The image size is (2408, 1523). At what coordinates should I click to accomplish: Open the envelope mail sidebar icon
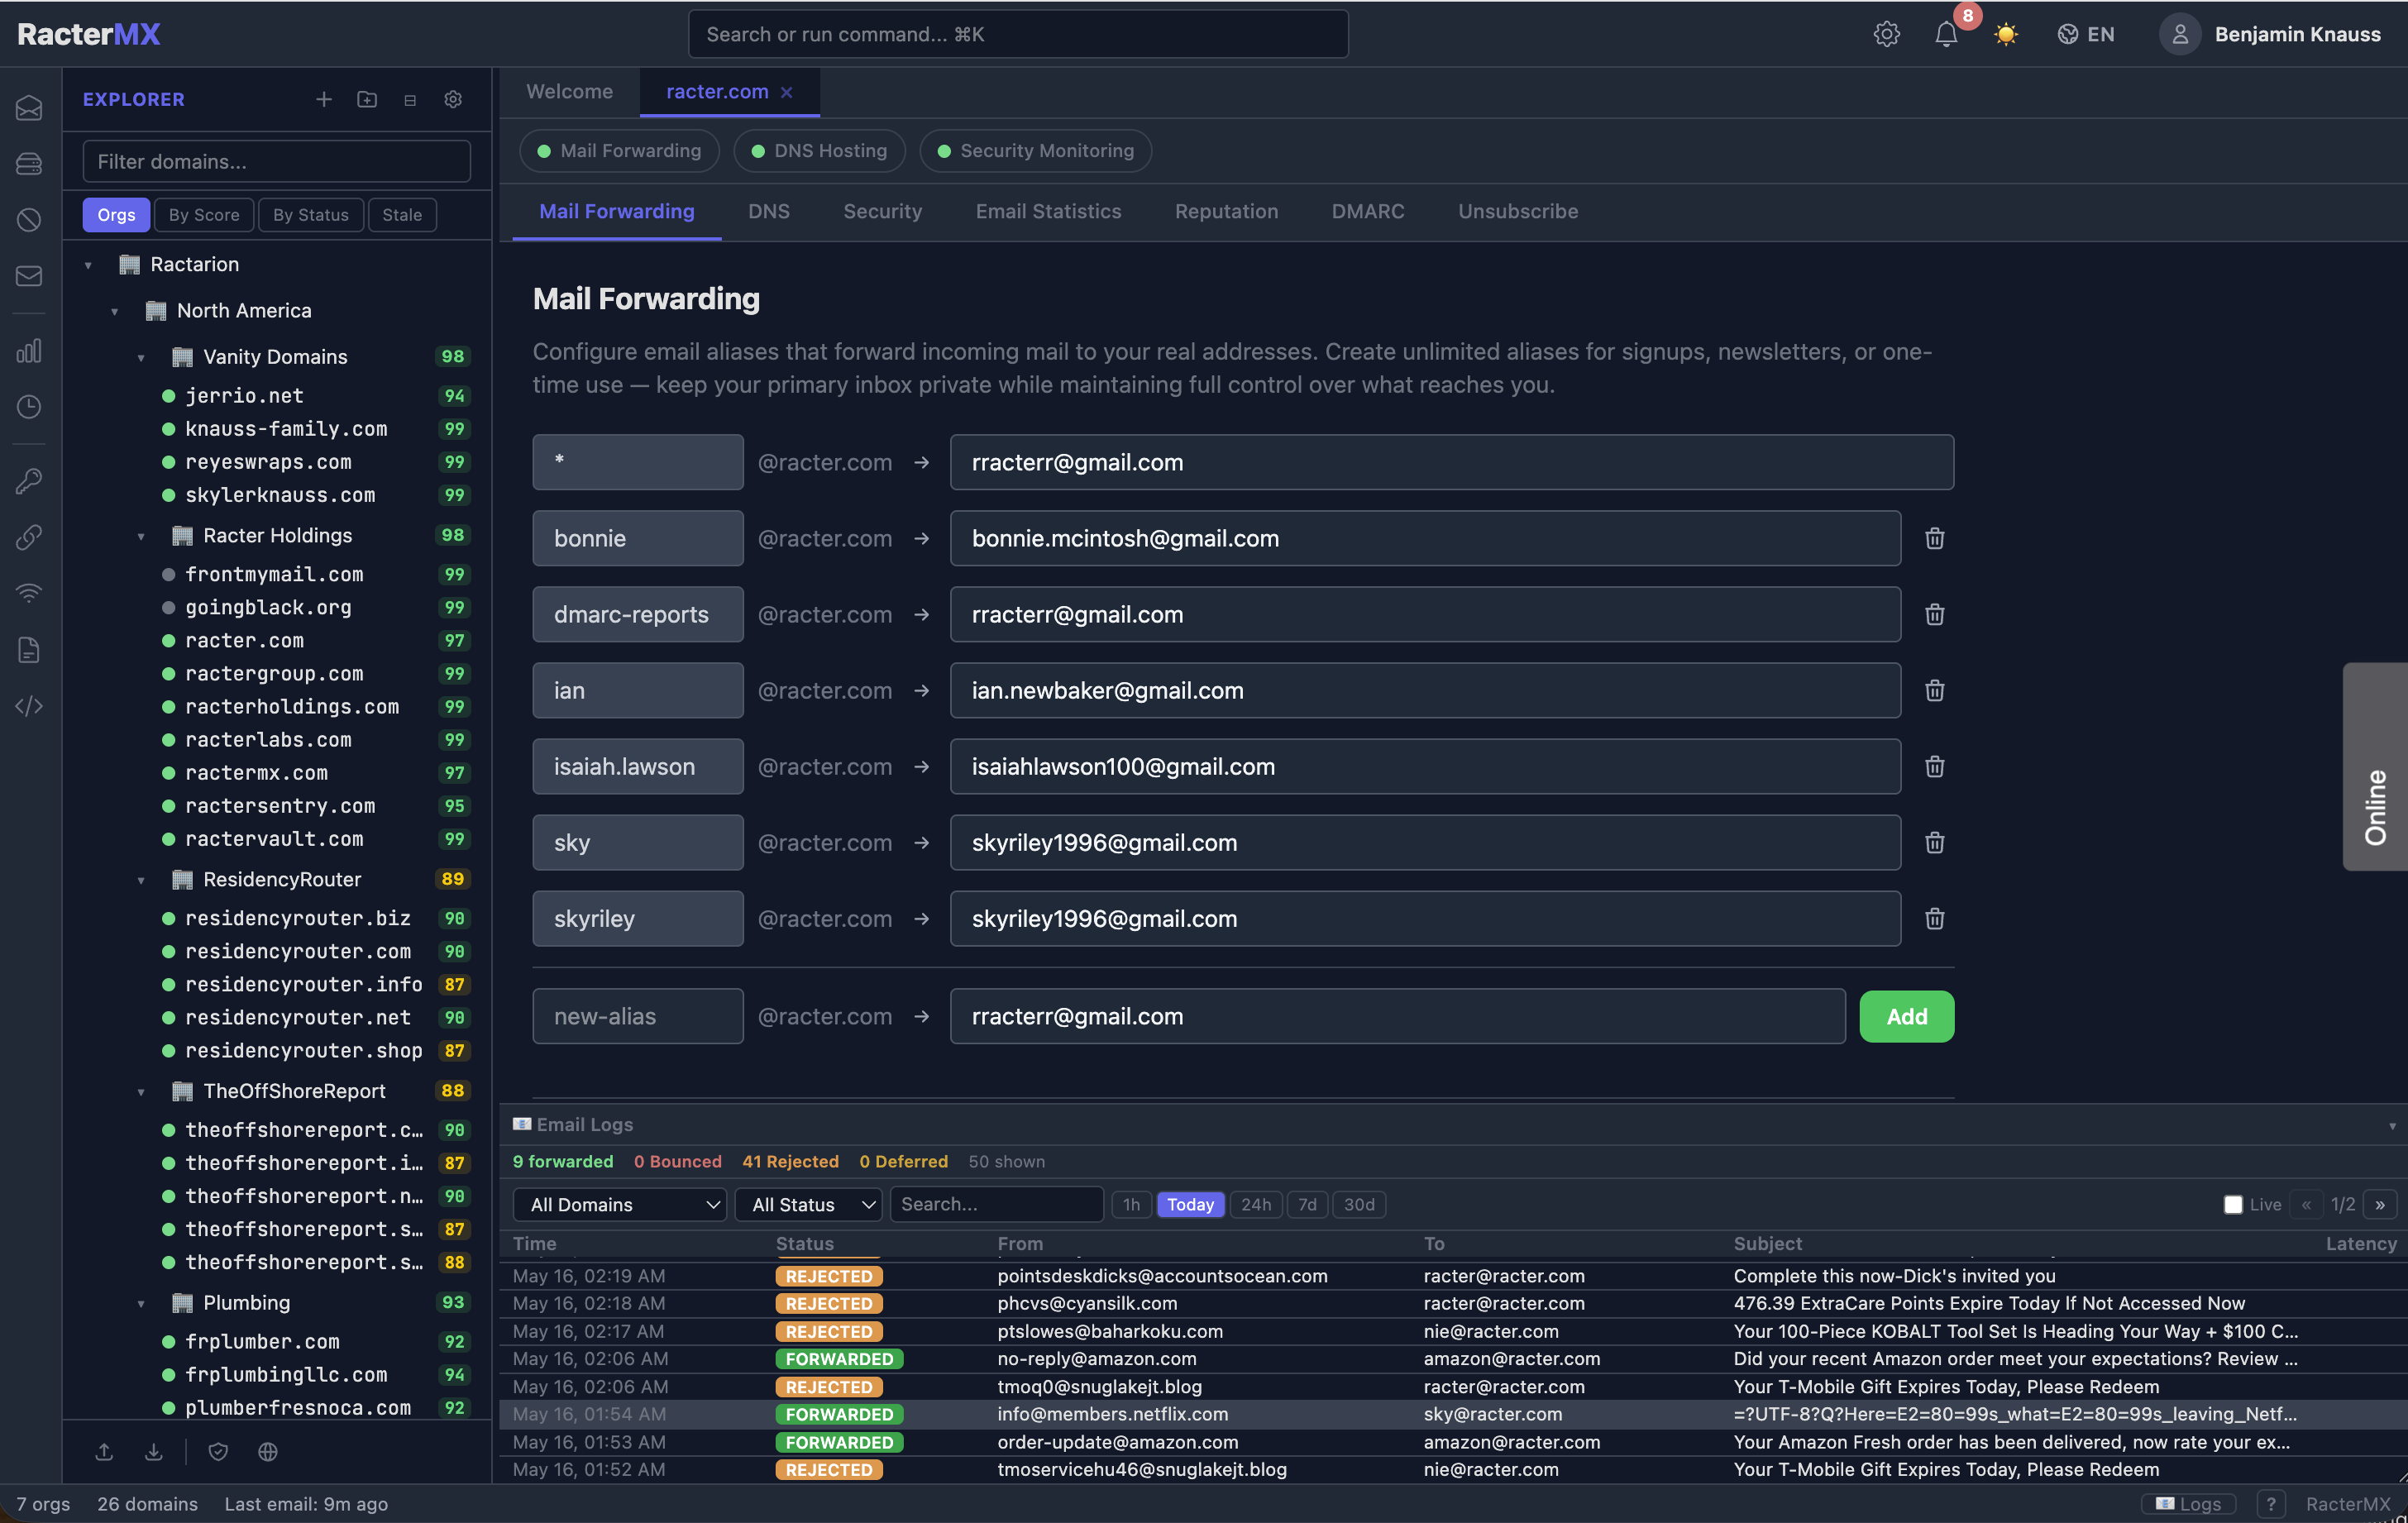click(x=29, y=276)
